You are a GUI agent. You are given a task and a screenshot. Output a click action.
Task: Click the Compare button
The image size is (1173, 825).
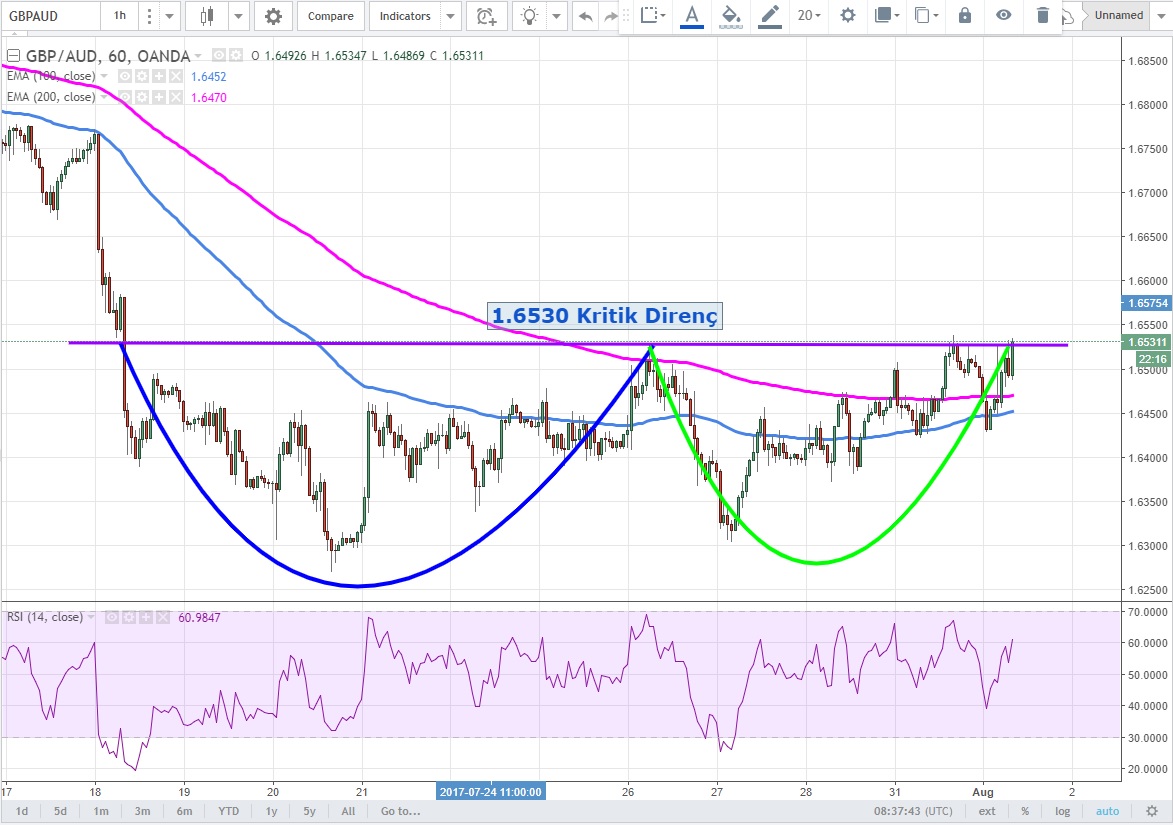(330, 16)
